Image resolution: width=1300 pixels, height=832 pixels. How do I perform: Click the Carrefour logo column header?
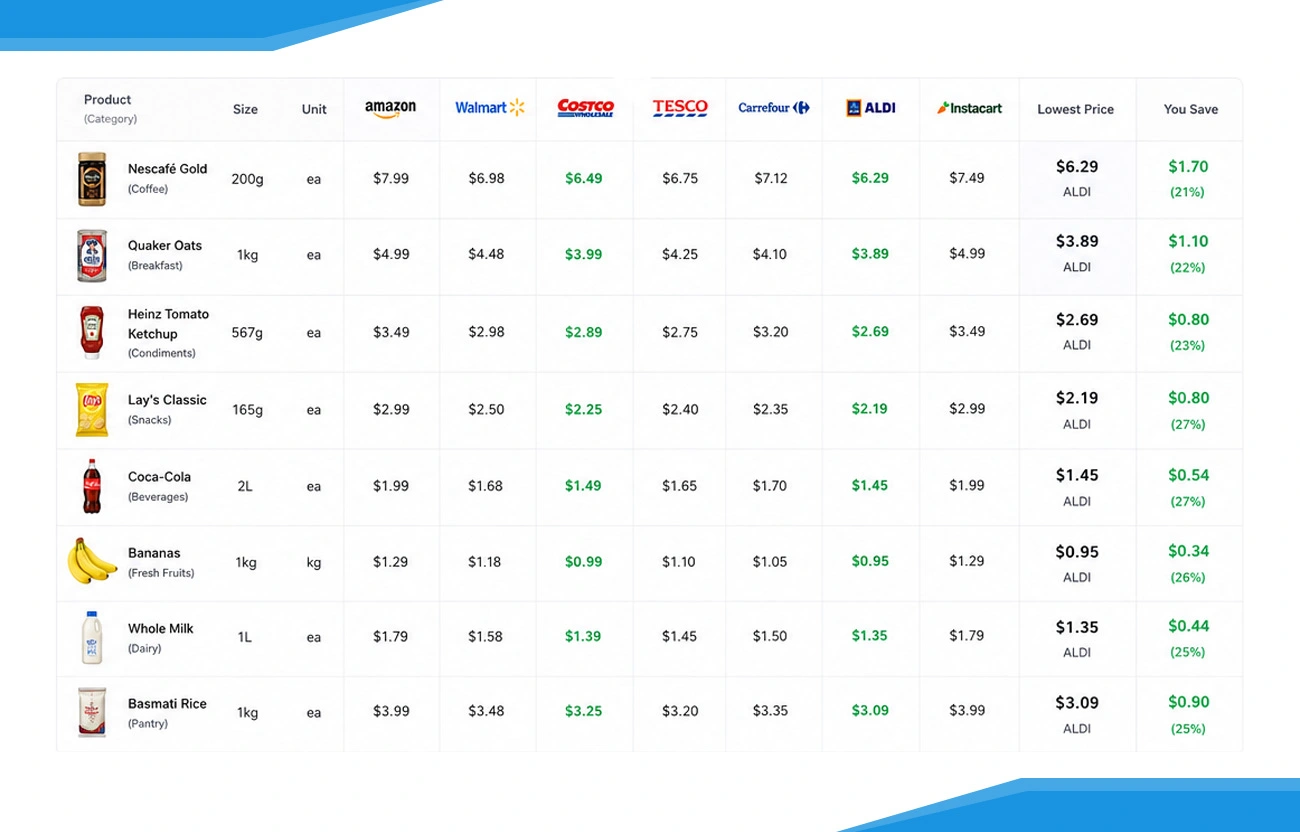click(x=774, y=108)
